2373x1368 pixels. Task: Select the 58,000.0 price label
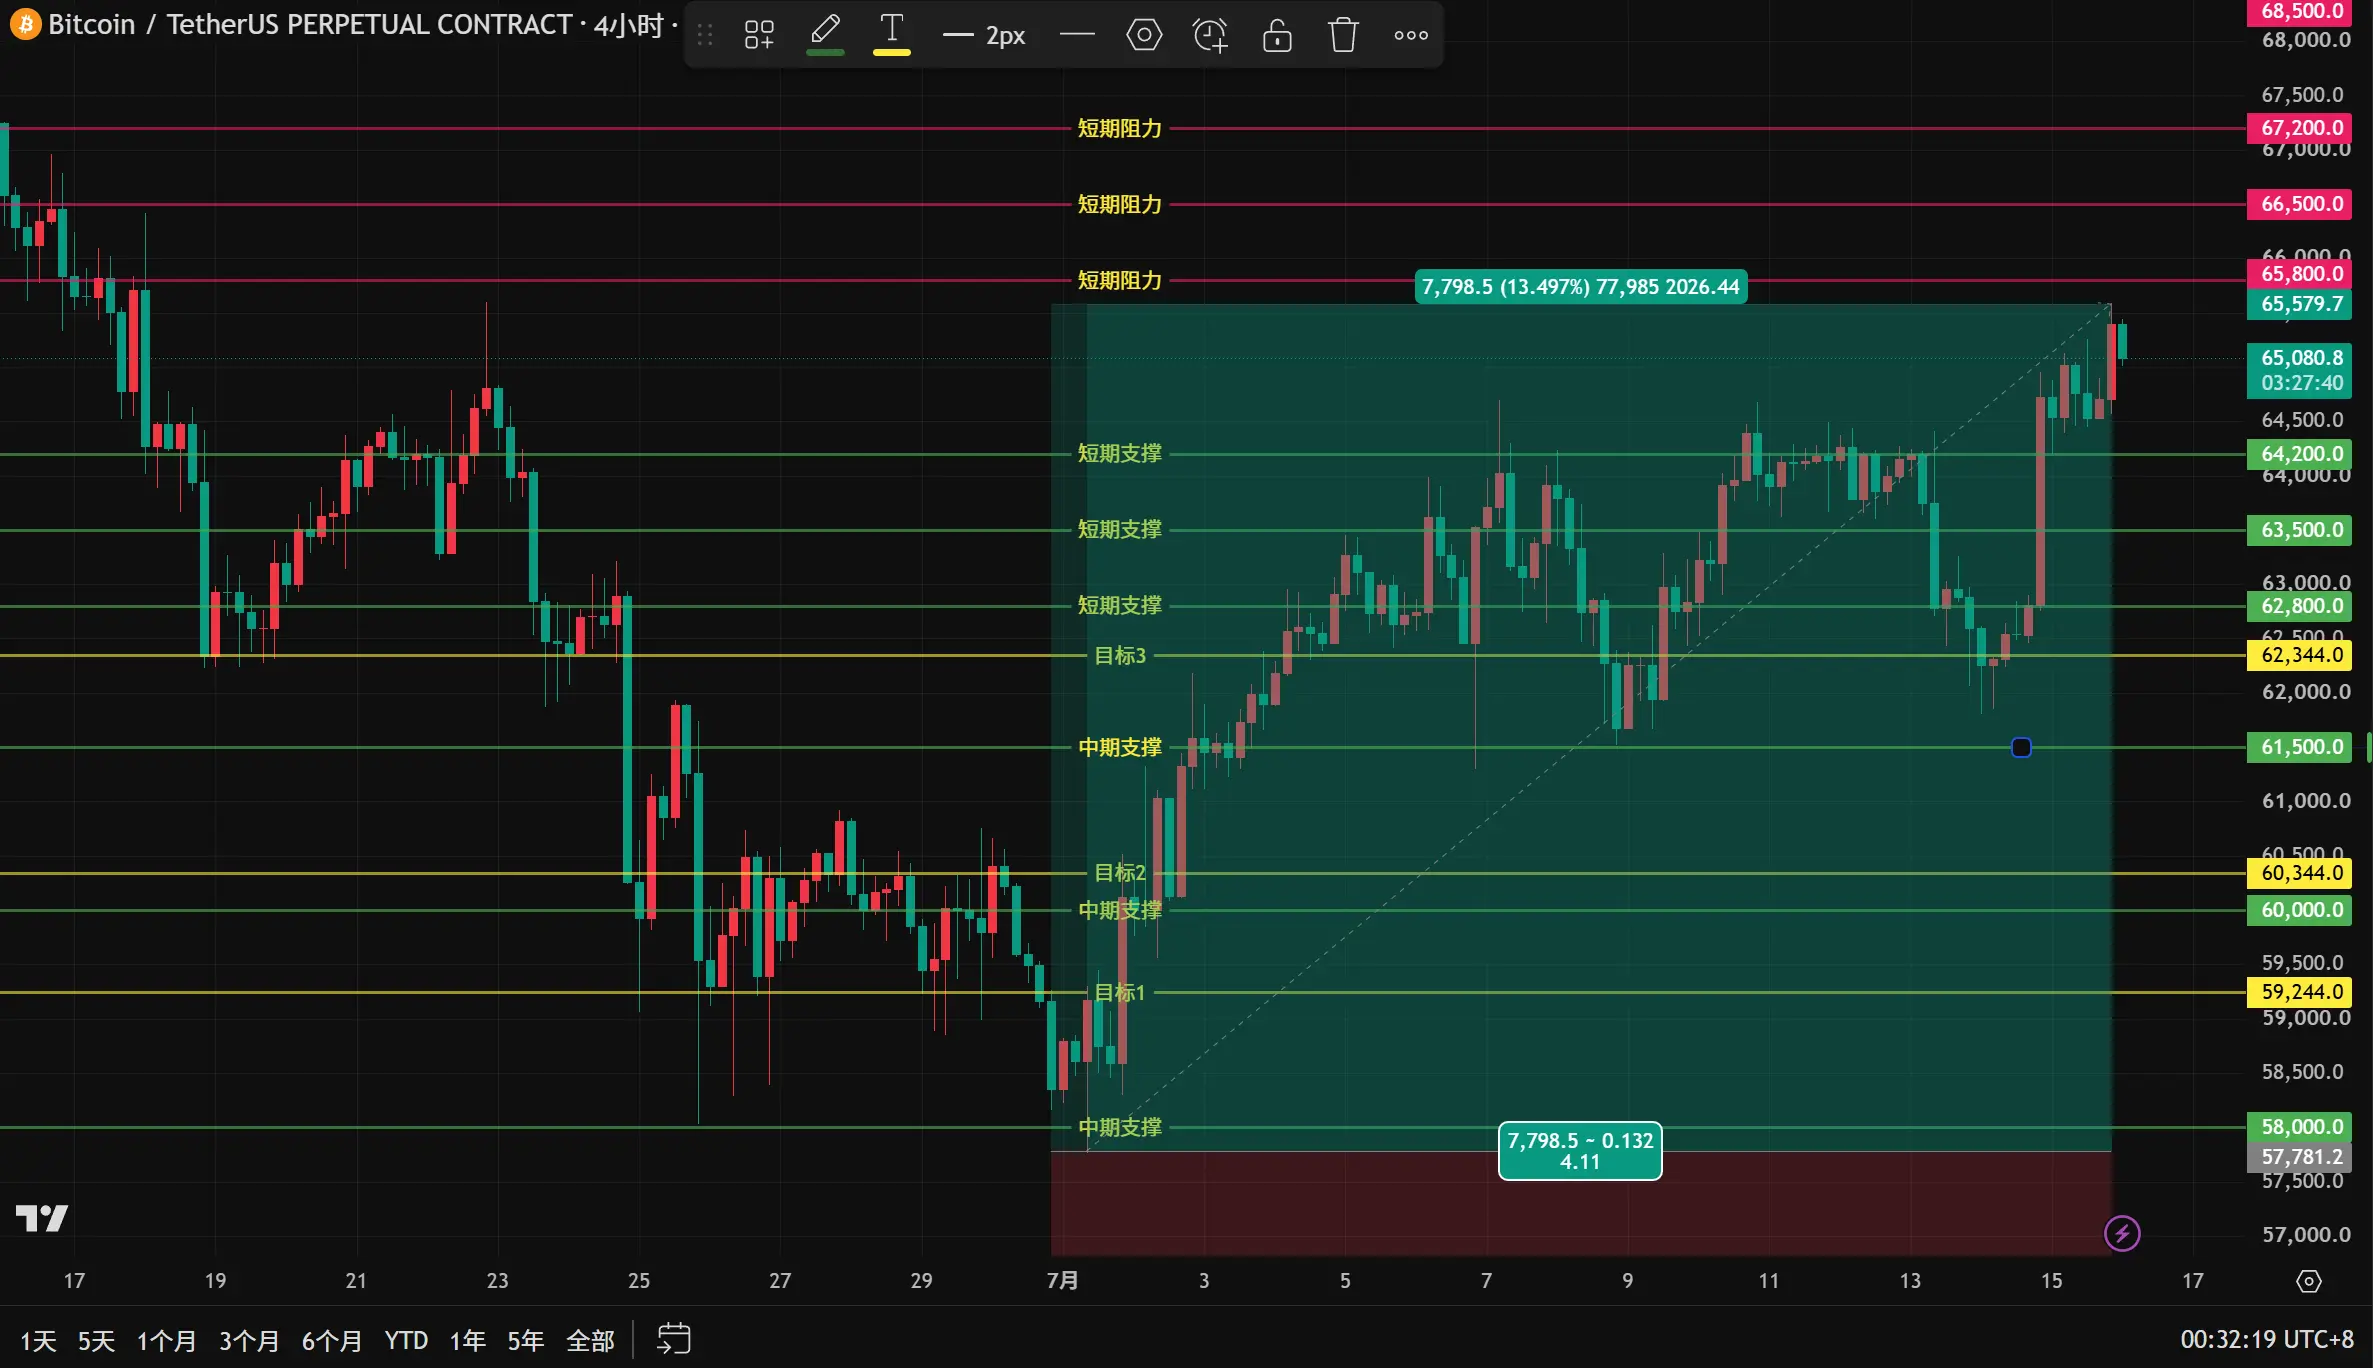(x=2301, y=1127)
